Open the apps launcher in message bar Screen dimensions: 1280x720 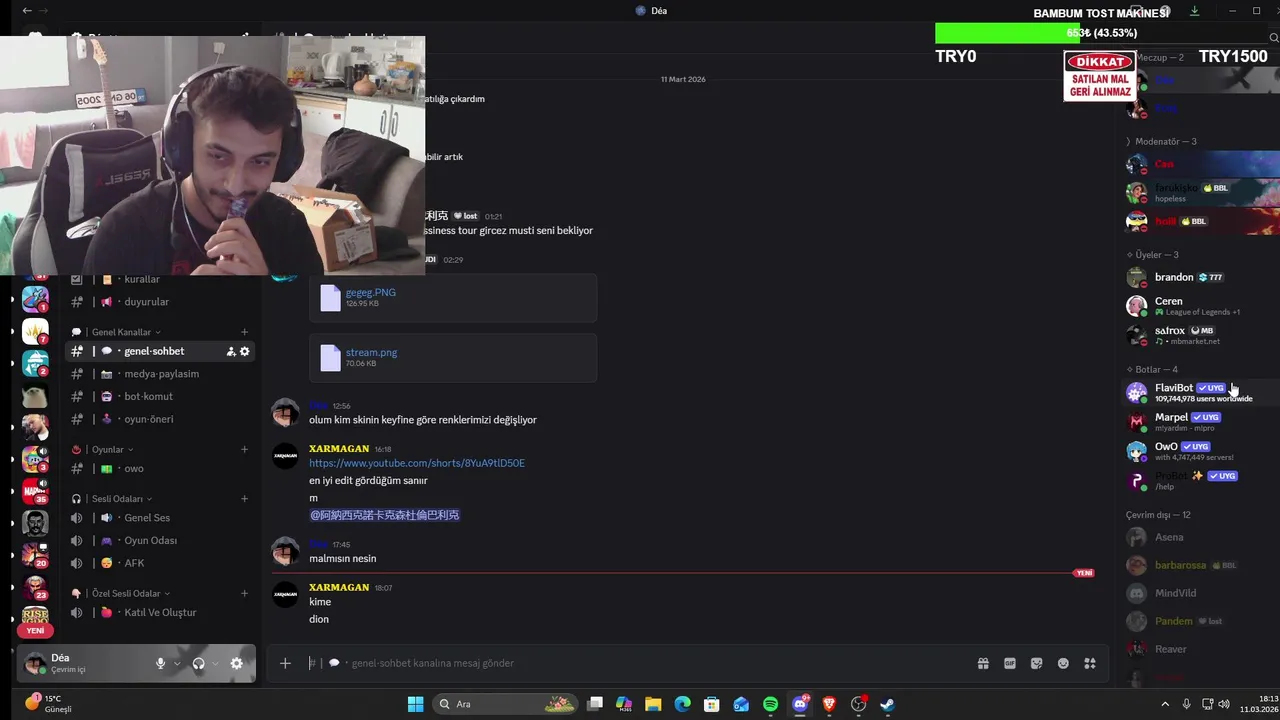pyautogui.click(x=1090, y=663)
